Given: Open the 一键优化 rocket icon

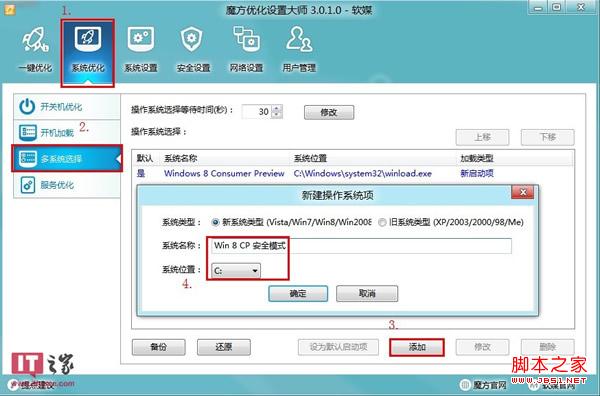Looking at the screenshot, I should (35, 49).
